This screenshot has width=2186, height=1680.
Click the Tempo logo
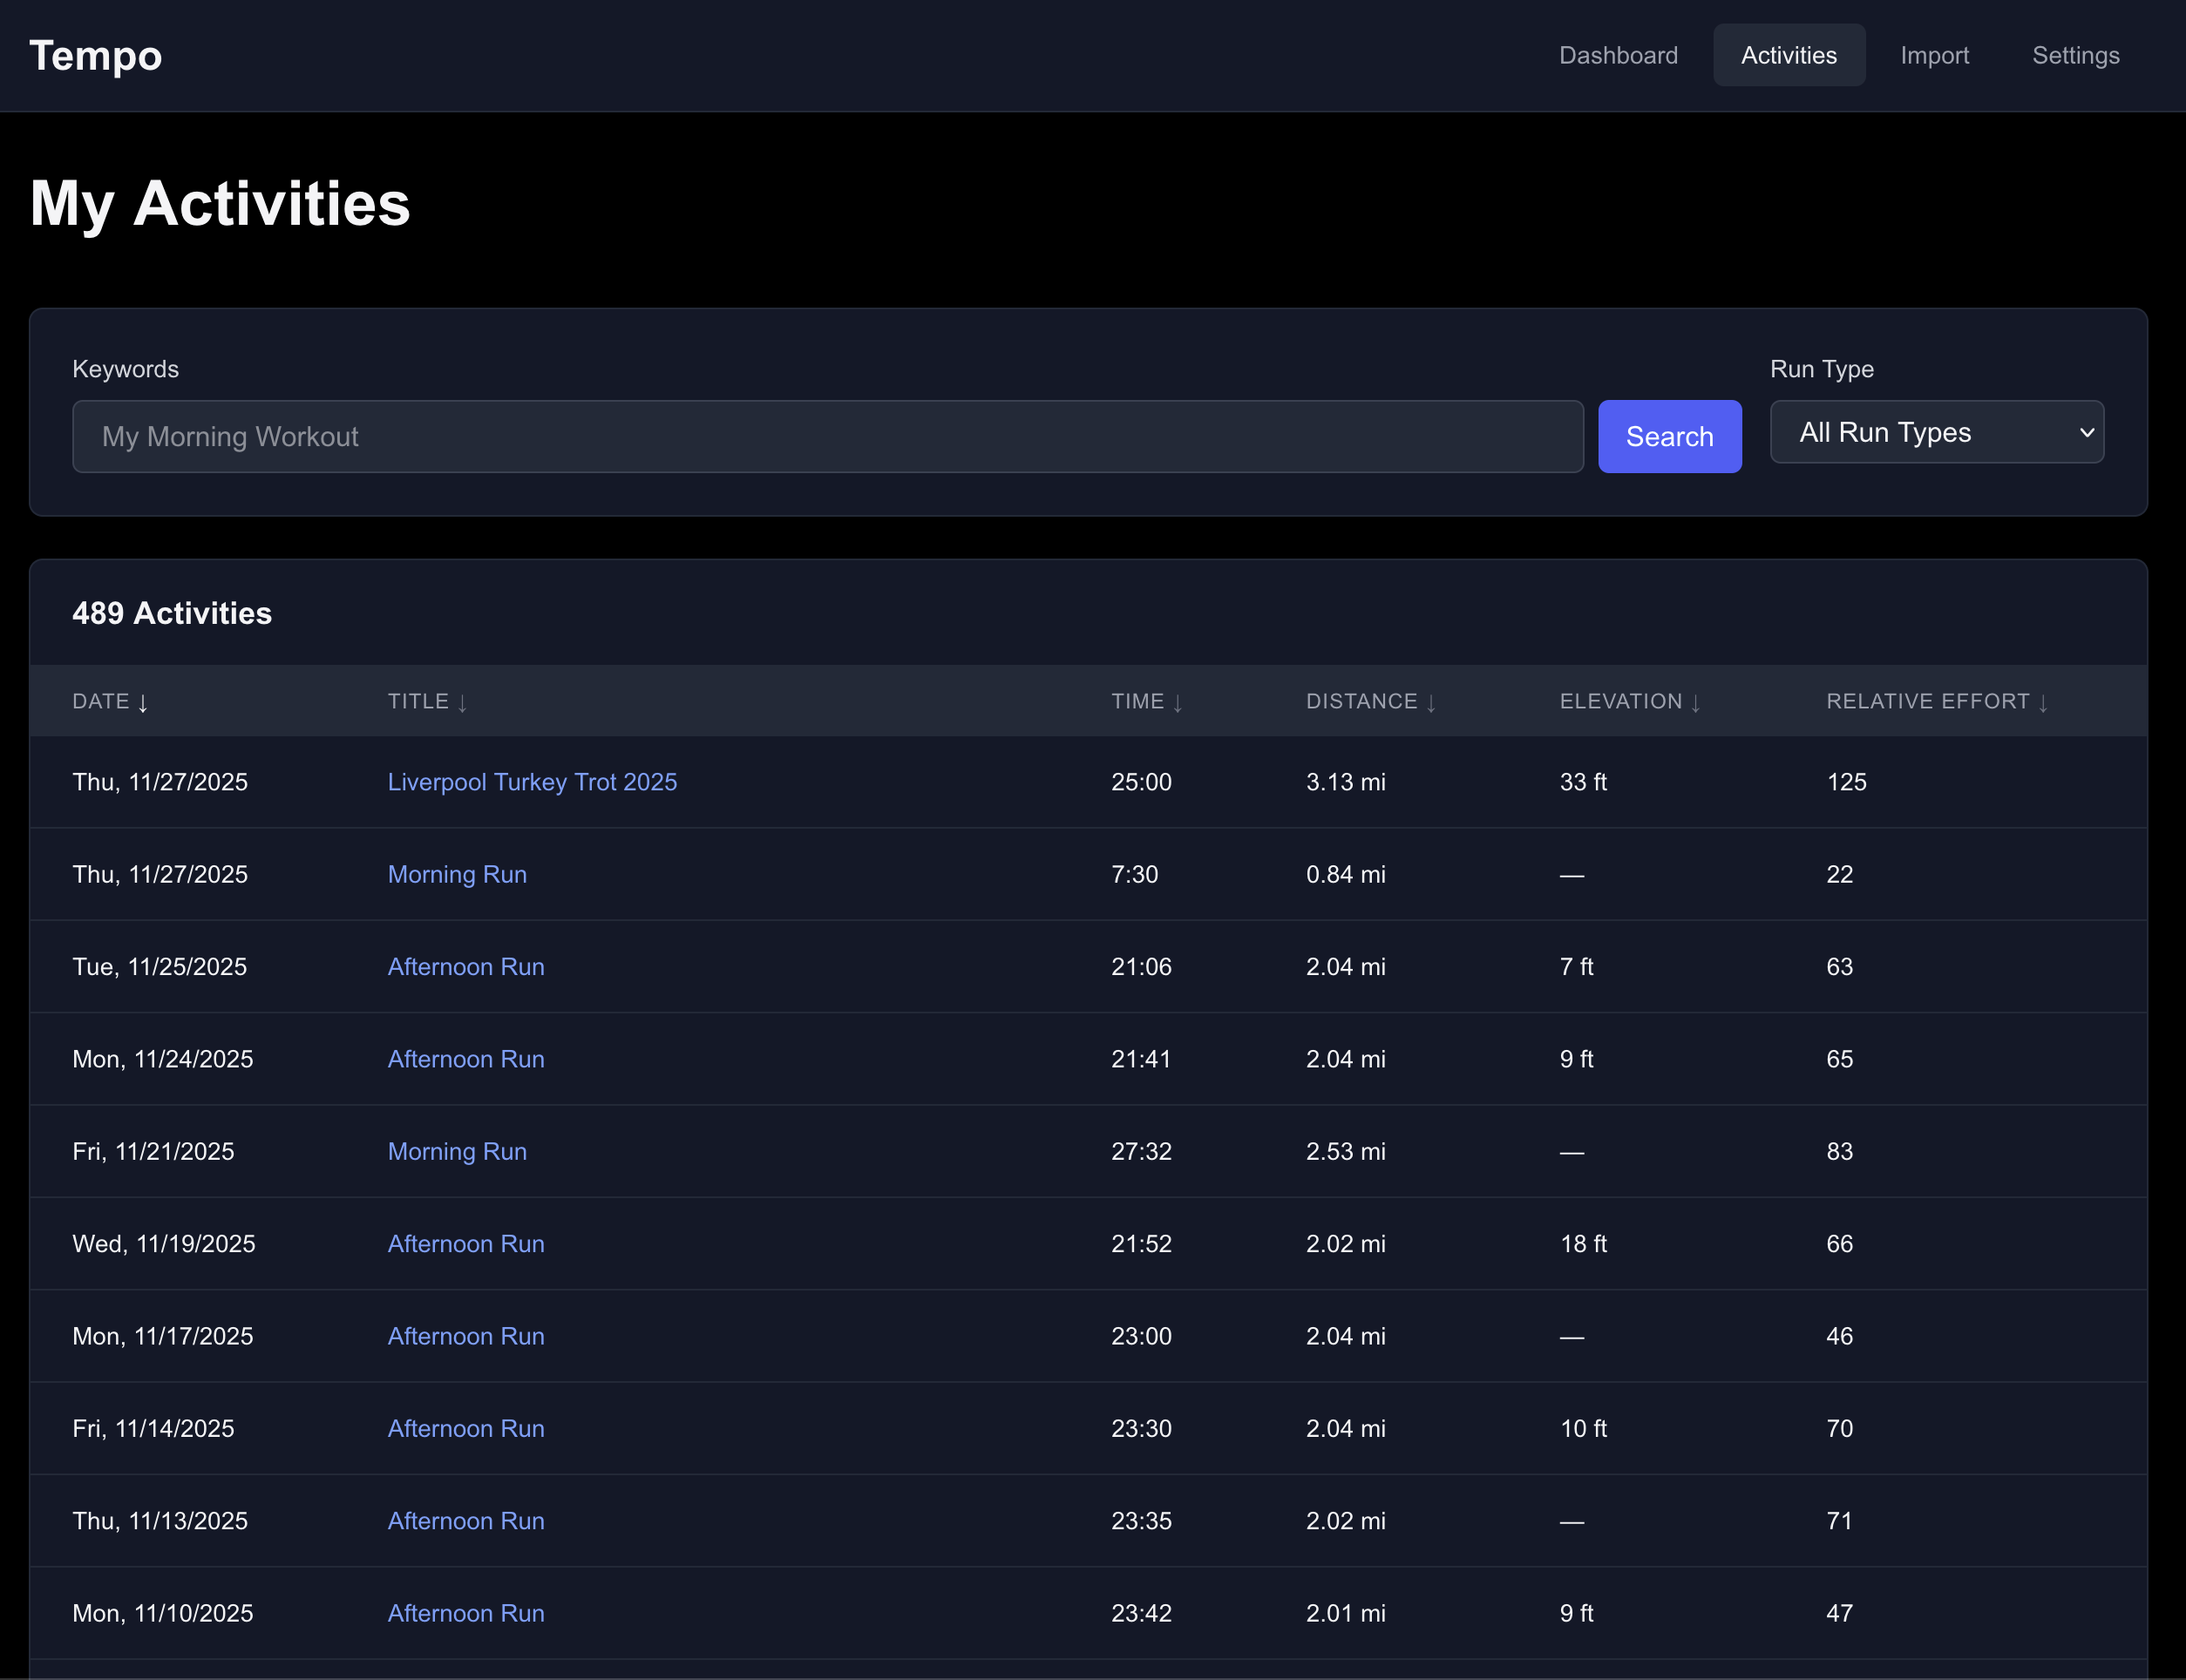pos(96,55)
